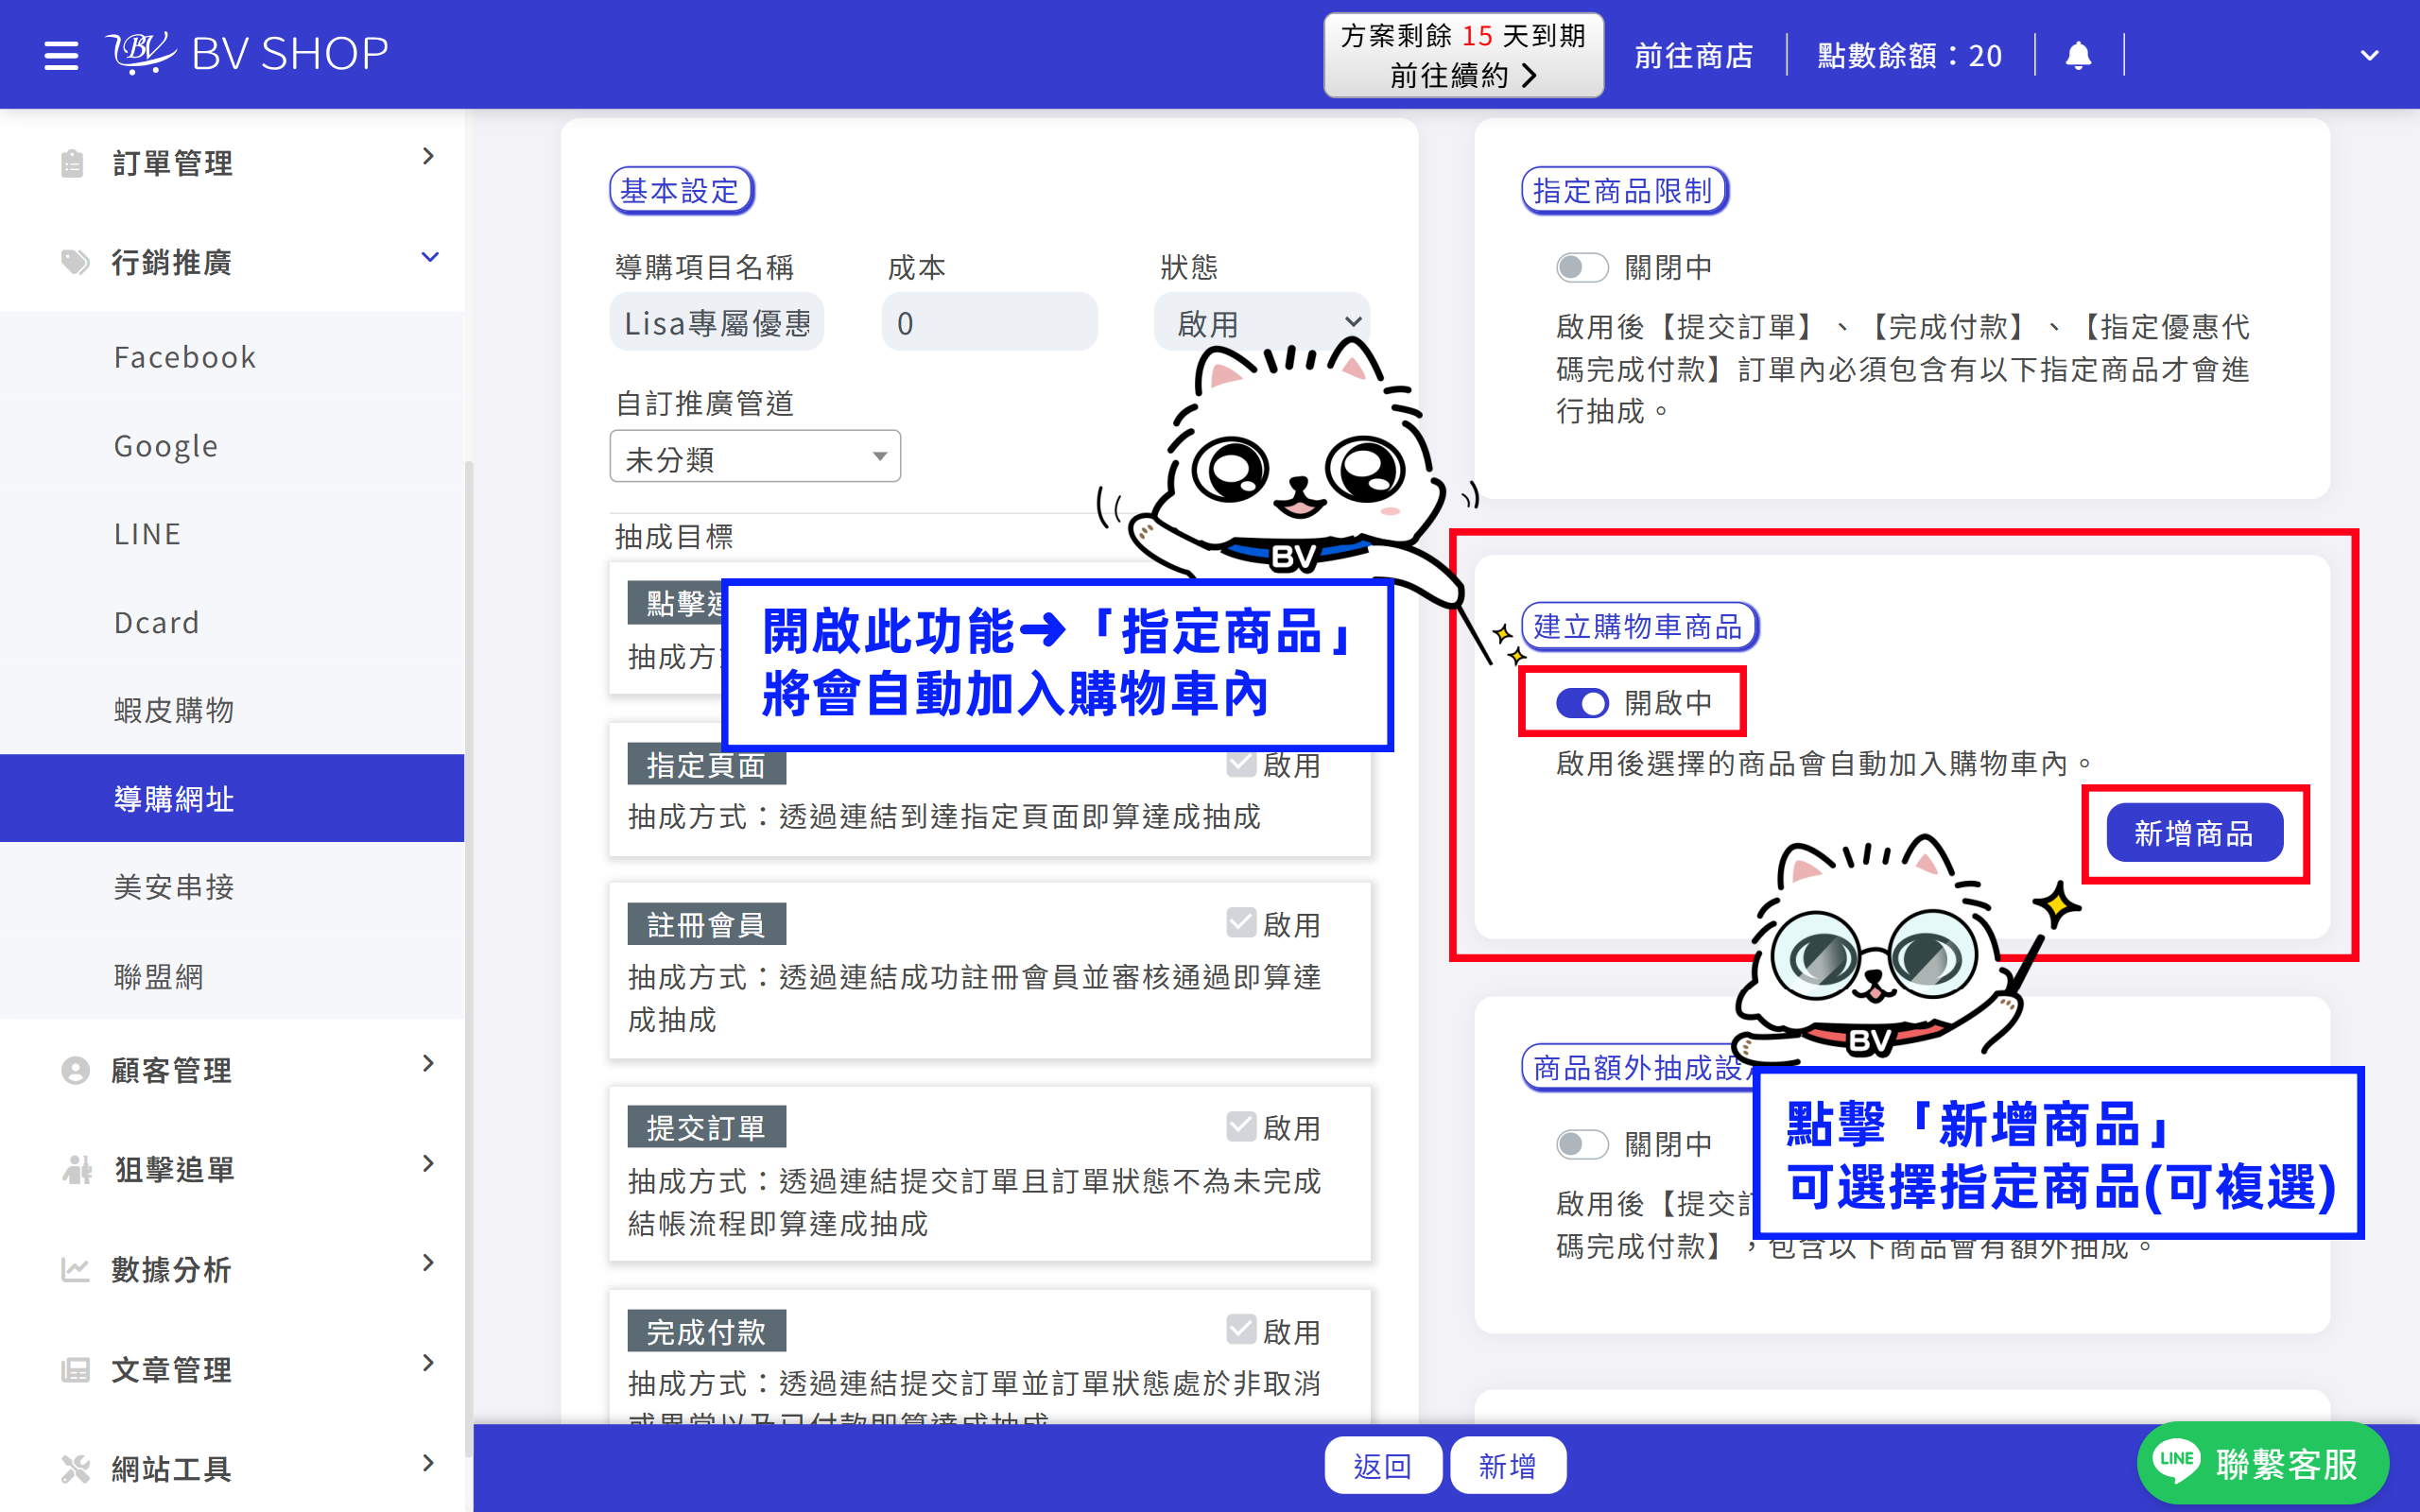Uncheck 啟用 for 完成付款
This screenshot has height=1512, width=2420.
1240,1329
